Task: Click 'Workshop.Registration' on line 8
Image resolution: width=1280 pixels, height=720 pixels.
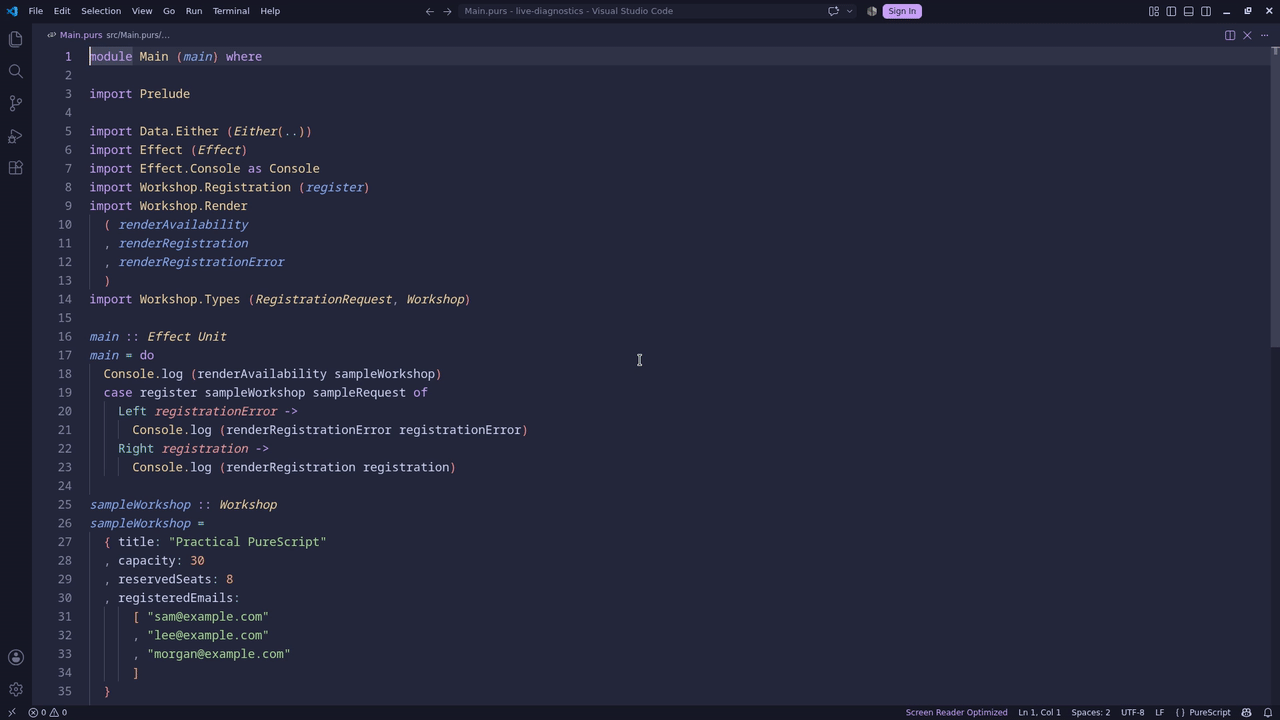Action: (x=215, y=187)
